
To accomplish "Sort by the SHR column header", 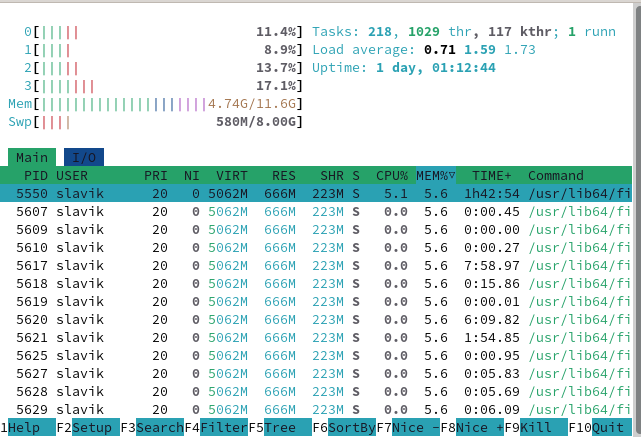I will (332, 175).
